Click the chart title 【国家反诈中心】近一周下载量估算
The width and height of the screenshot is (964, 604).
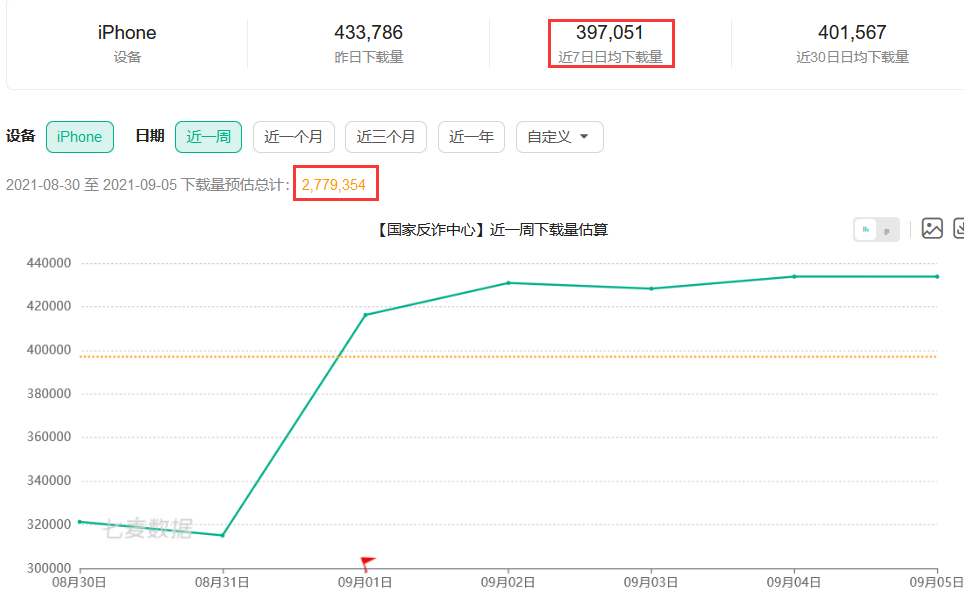point(491,230)
